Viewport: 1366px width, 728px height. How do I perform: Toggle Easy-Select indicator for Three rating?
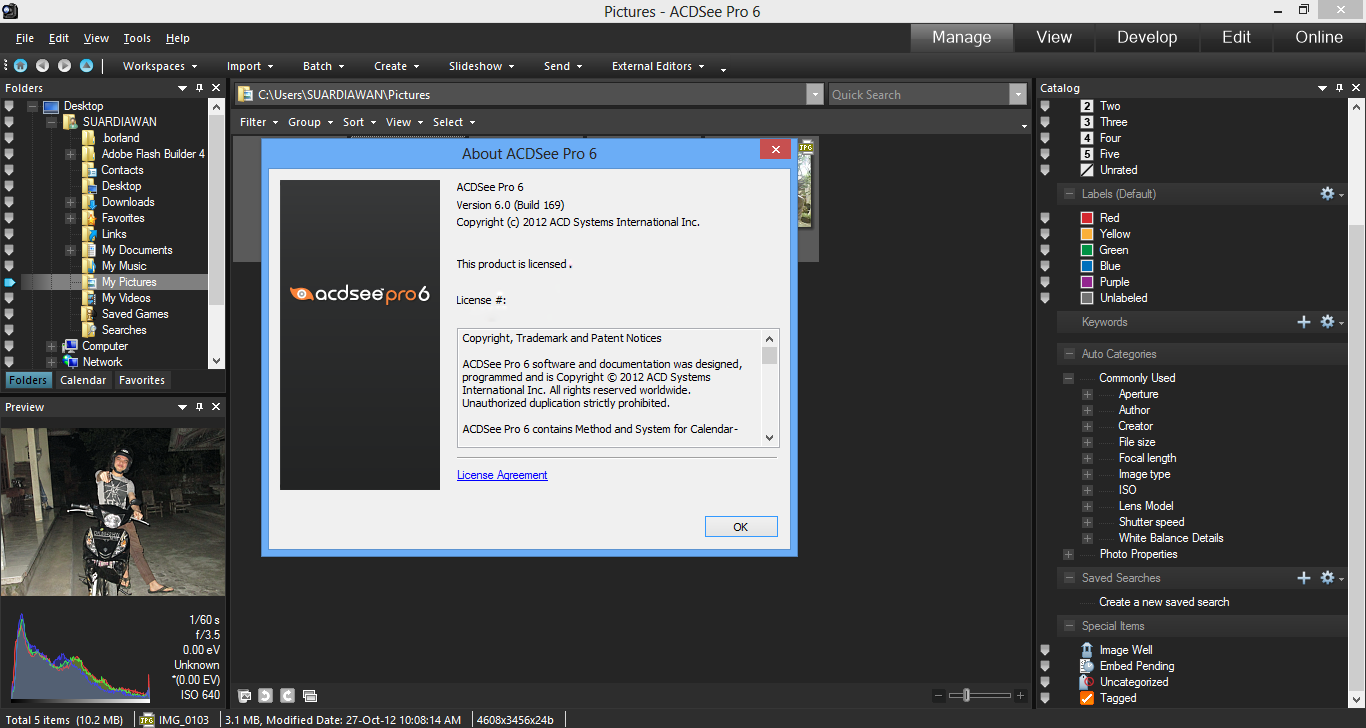coord(1045,122)
